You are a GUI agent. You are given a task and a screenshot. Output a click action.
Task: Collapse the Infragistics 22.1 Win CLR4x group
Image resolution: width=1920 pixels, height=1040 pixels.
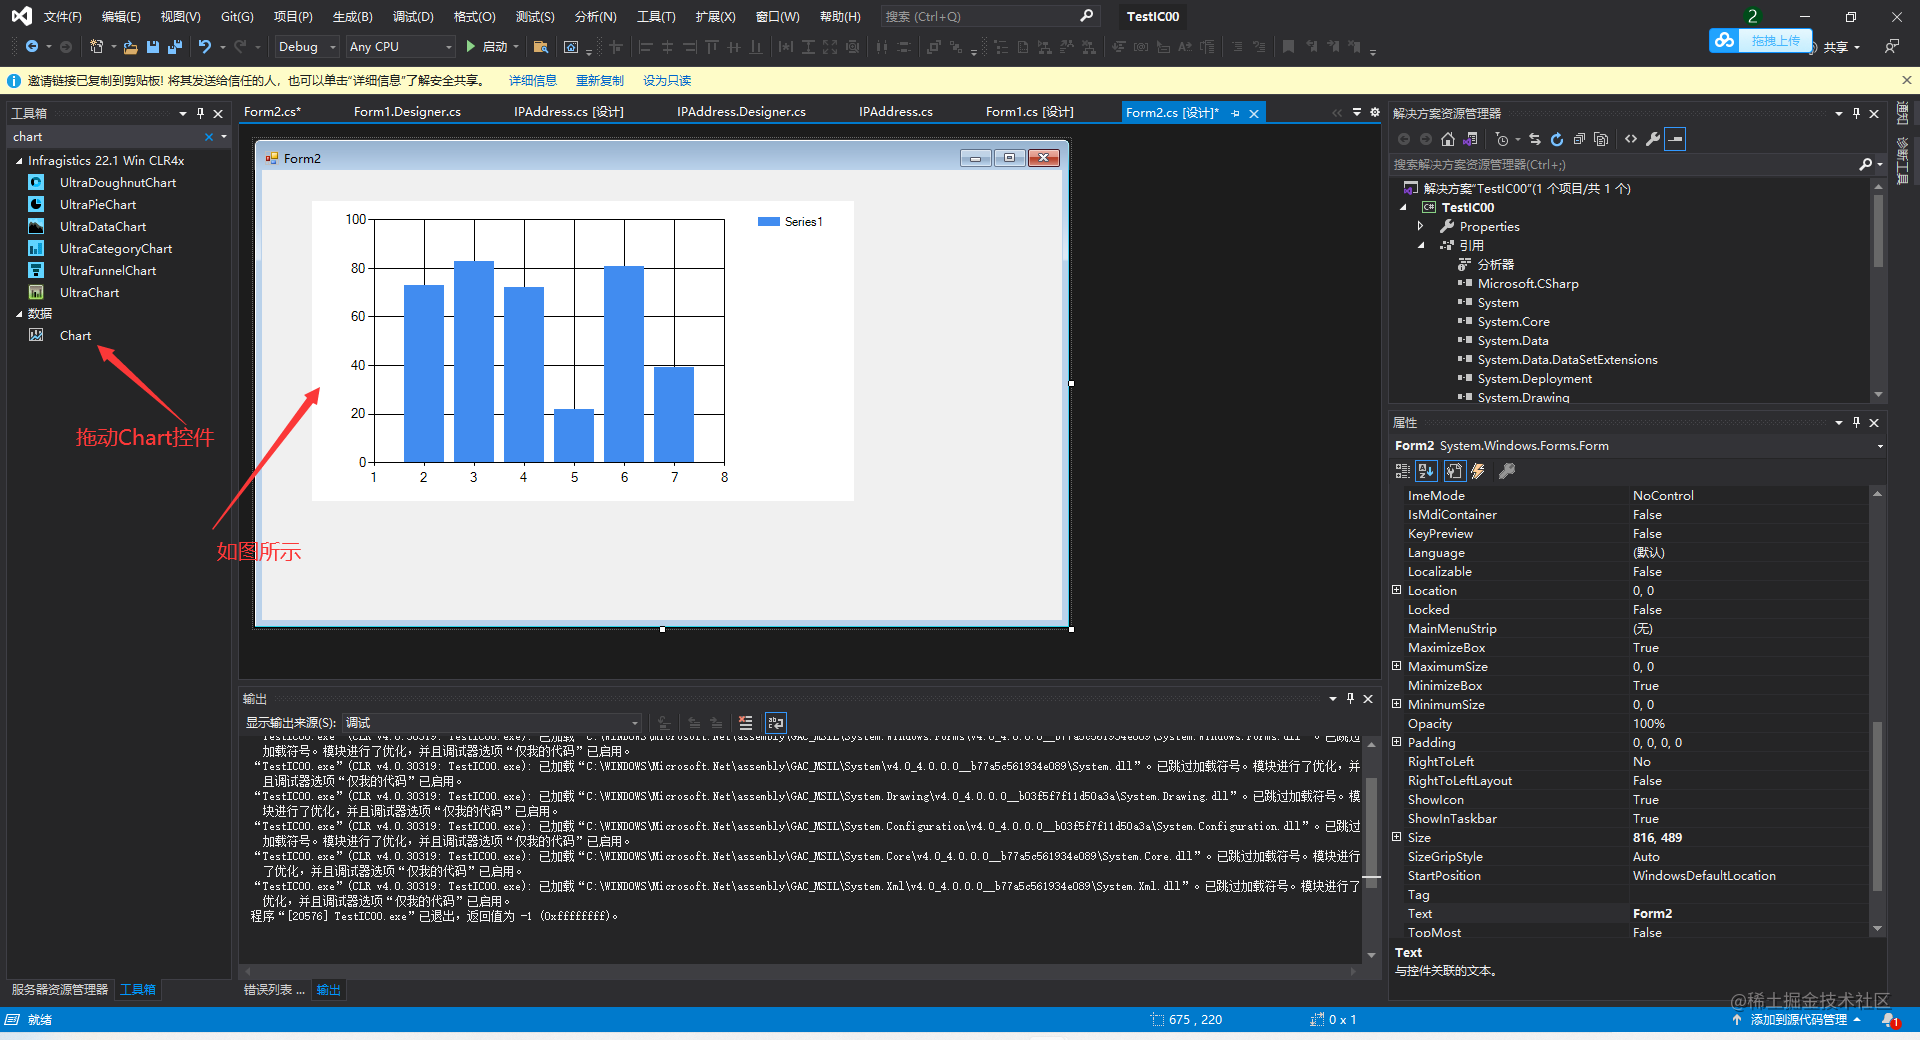click(x=19, y=161)
